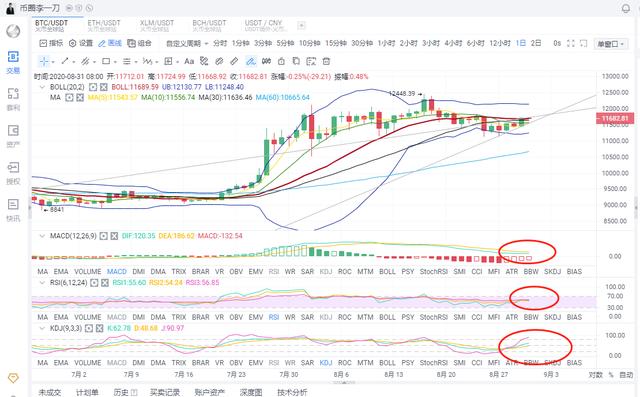Collapse the KDJ panel chevron
This screenshot has width=640, height=397.
(x=42, y=328)
